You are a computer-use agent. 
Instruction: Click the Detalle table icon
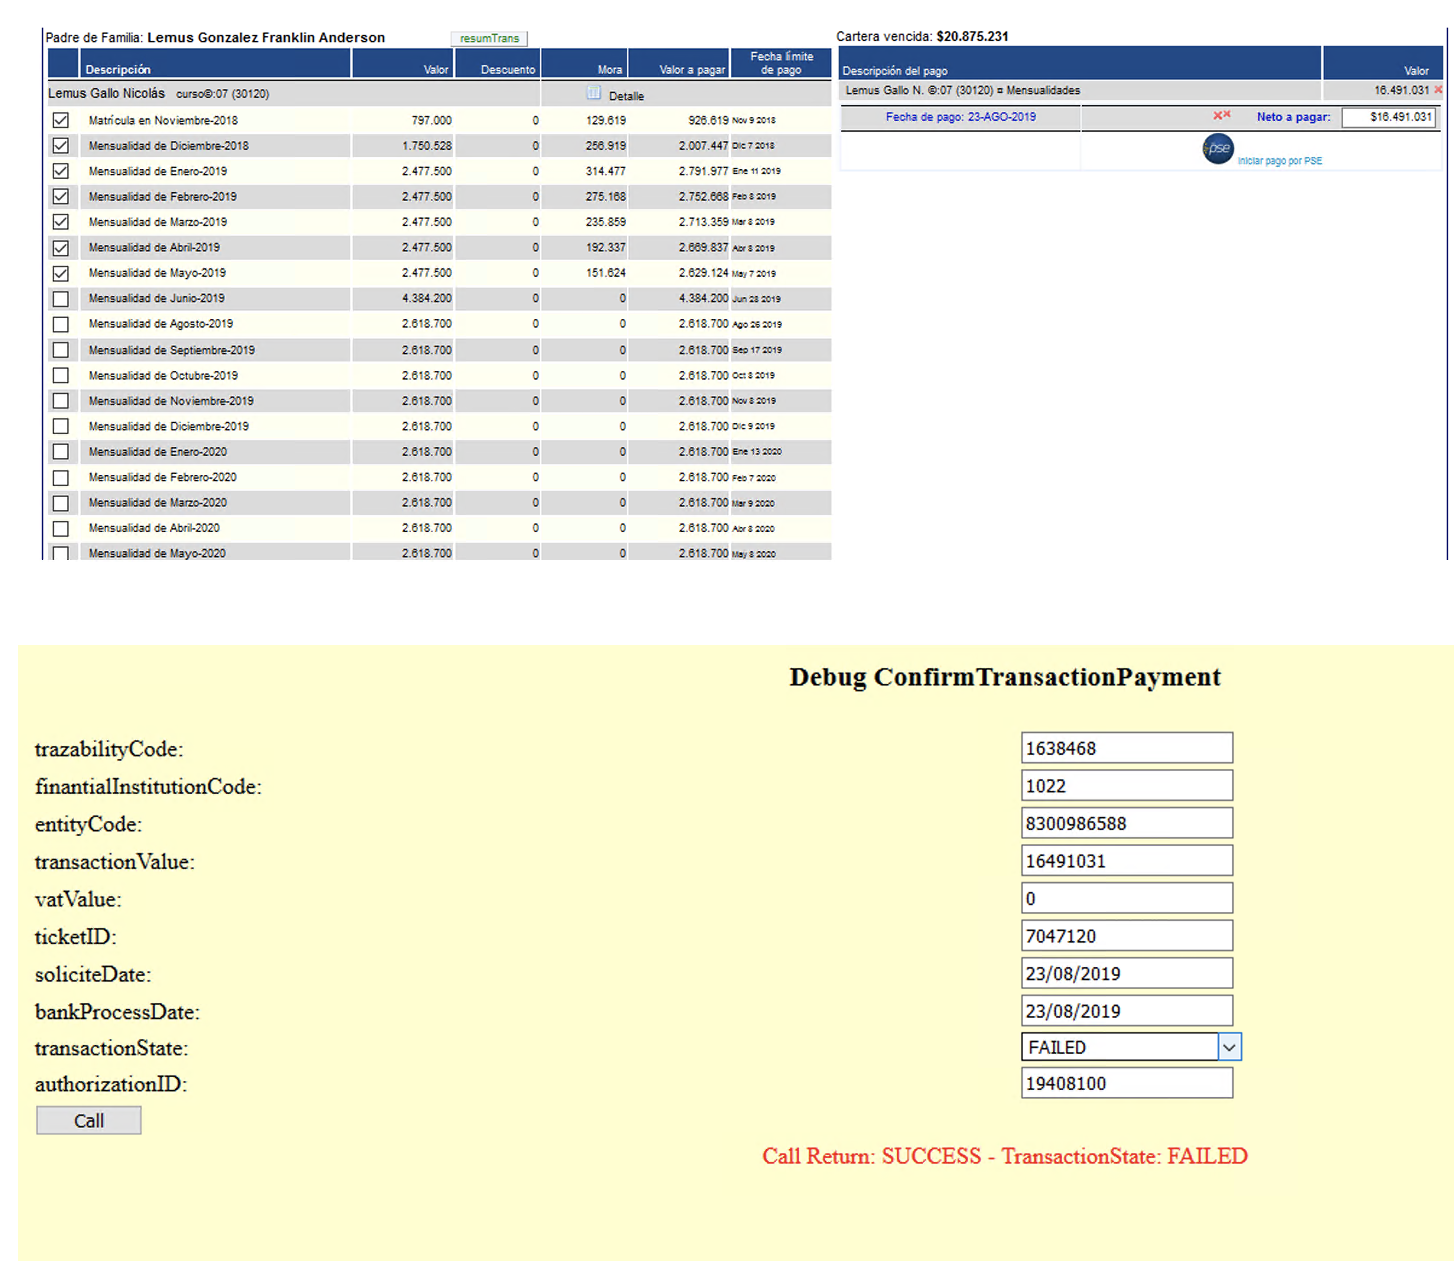point(594,93)
